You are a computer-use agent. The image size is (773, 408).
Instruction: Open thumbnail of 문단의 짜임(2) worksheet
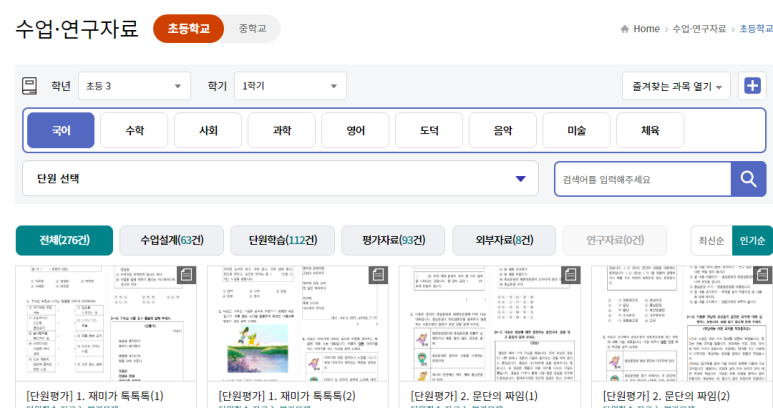[x=682, y=323]
